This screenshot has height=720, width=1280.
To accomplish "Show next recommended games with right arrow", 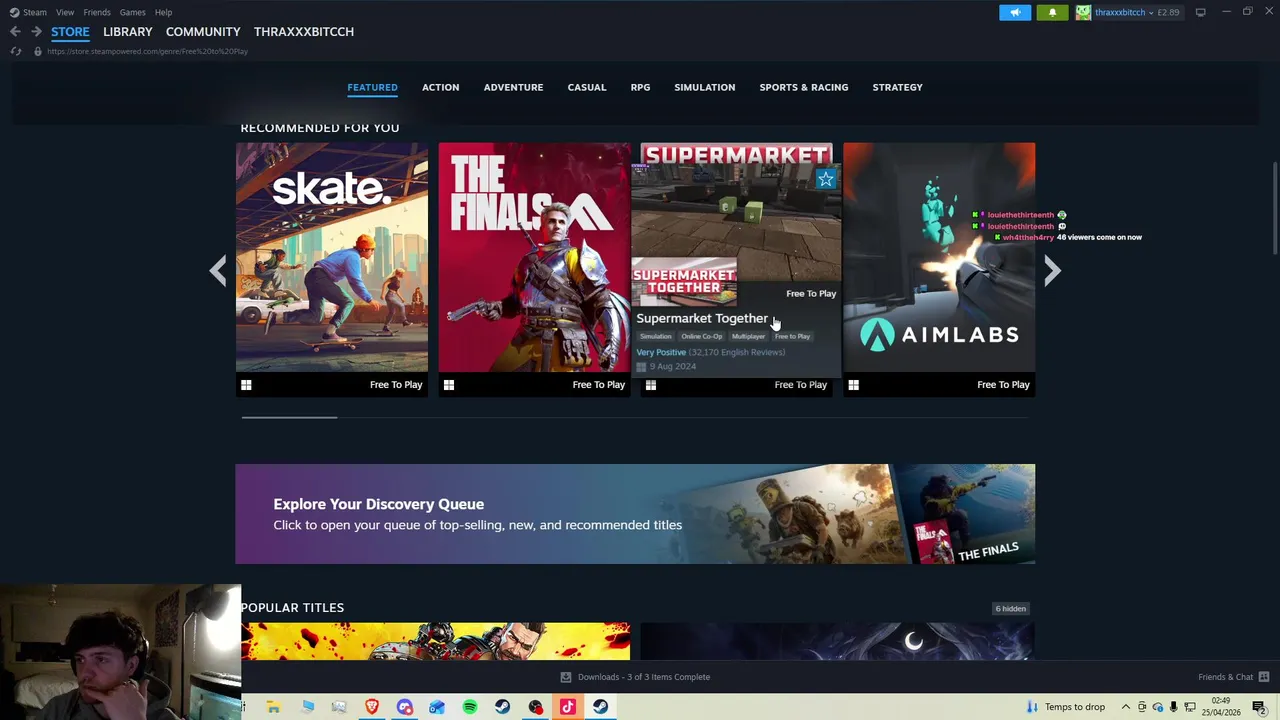I will pyautogui.click(x=1052, y=270).
